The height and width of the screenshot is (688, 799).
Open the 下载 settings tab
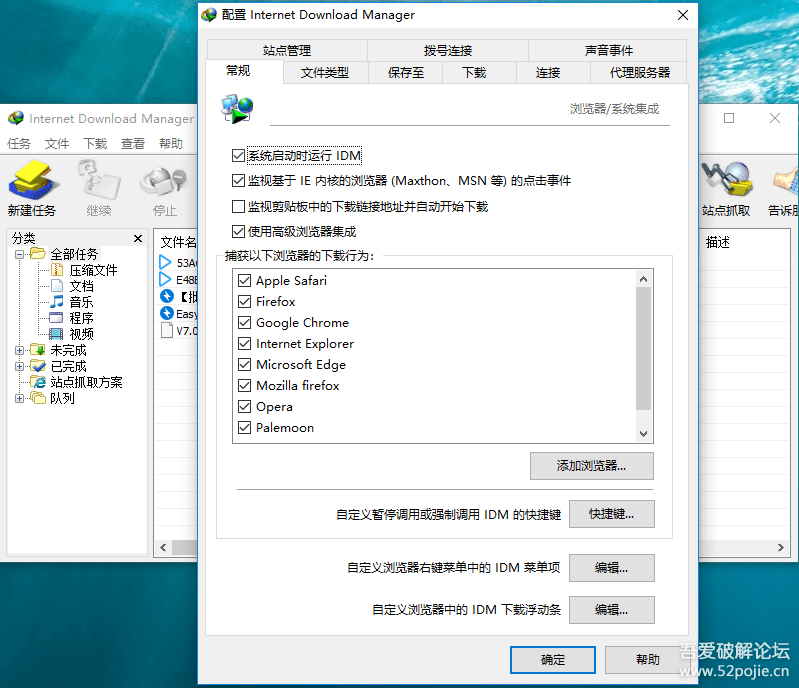click(x=474, y=72)
